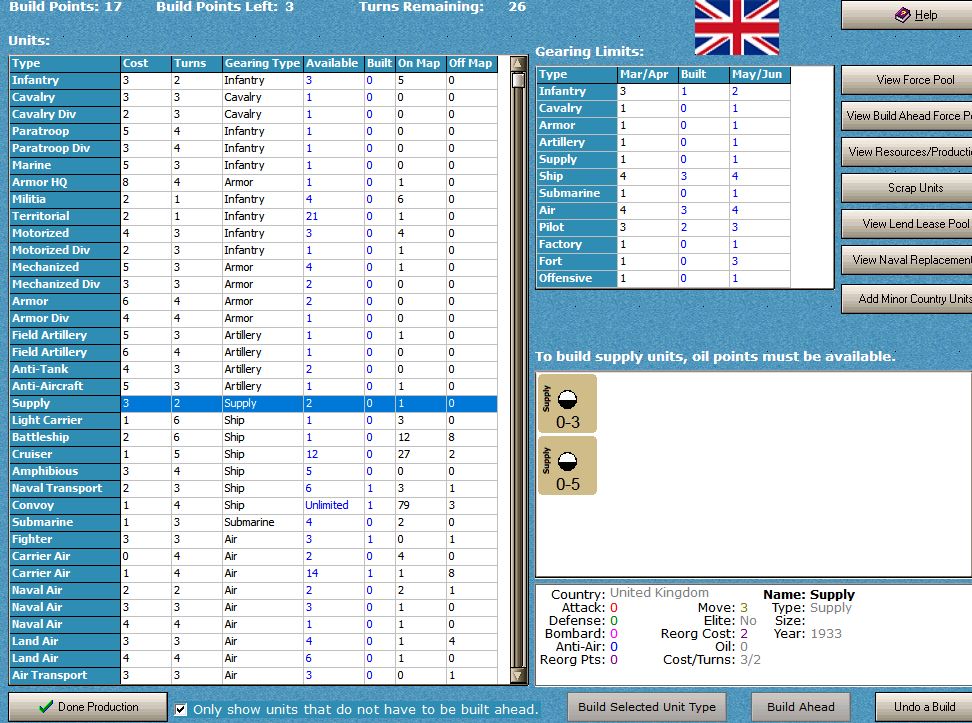
Task: Click Fort row in Gearing Limits
Action: [x=663, y=261]
